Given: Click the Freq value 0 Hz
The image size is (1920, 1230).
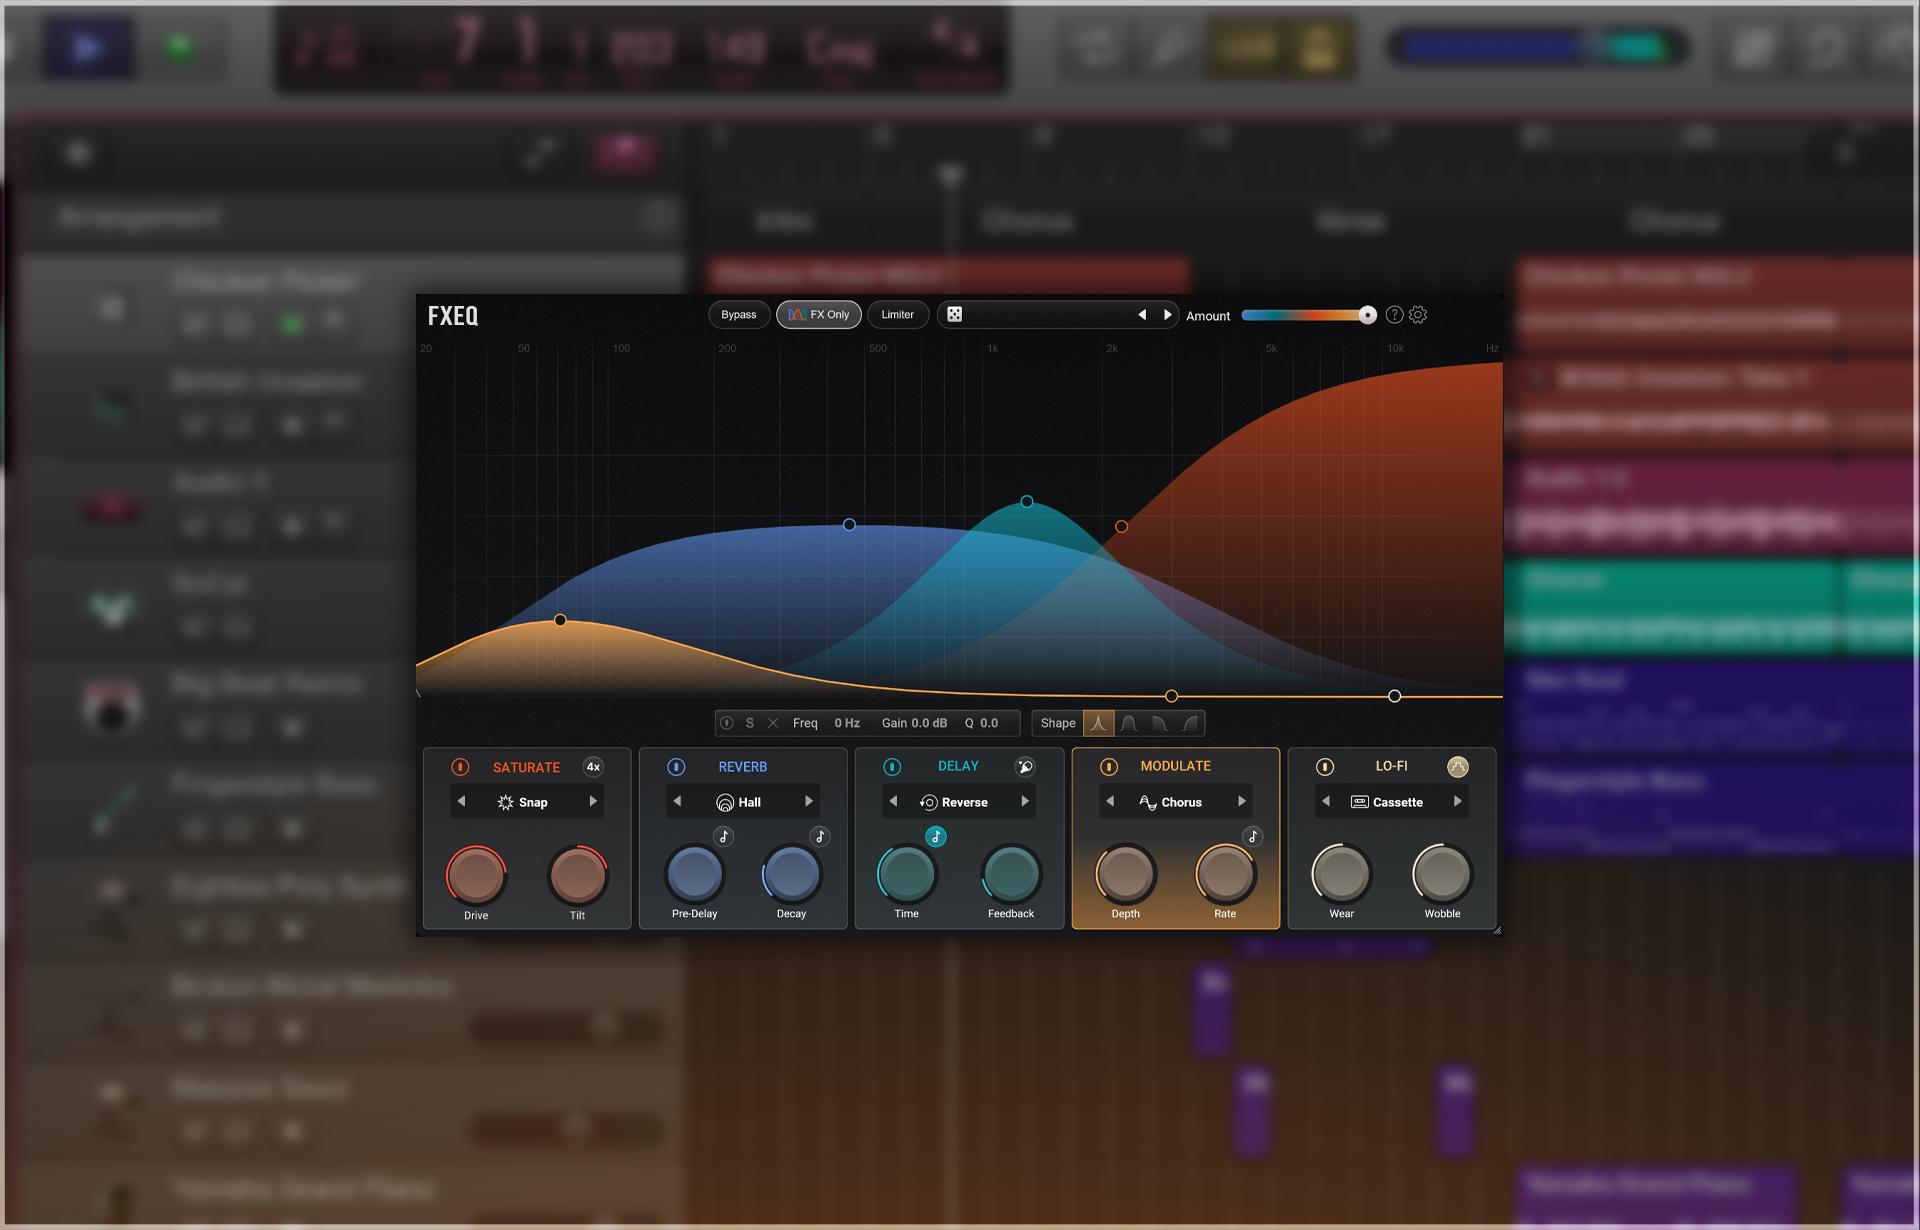Looking at the screenshot, I should (x=847, y=723).
